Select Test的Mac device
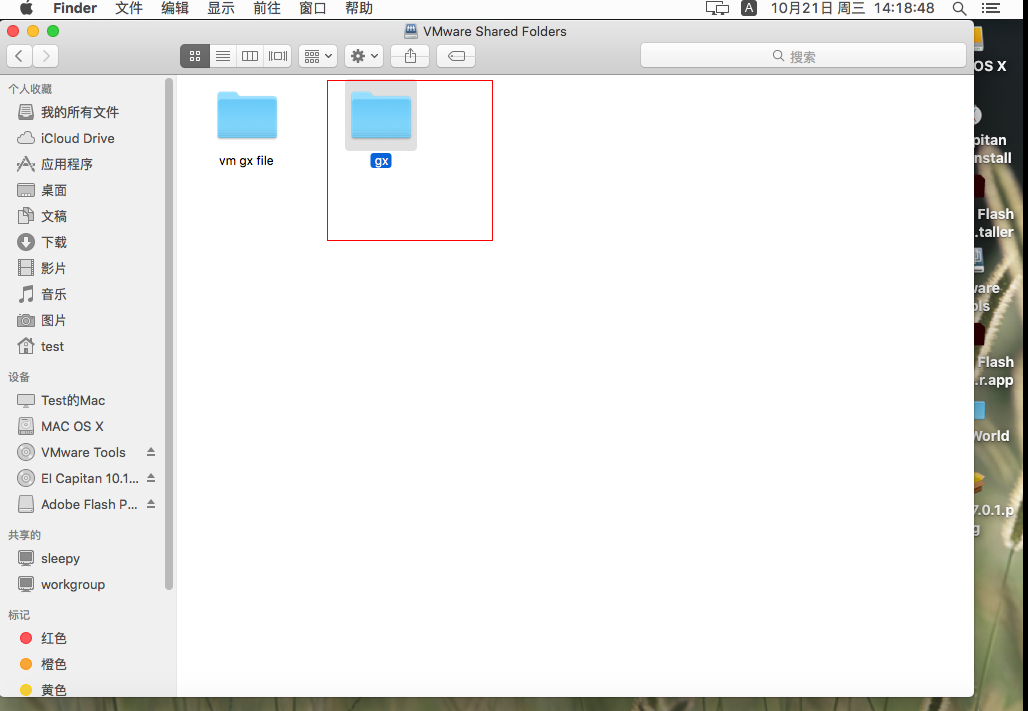The image size is (1028, 711). coord(60,401)
